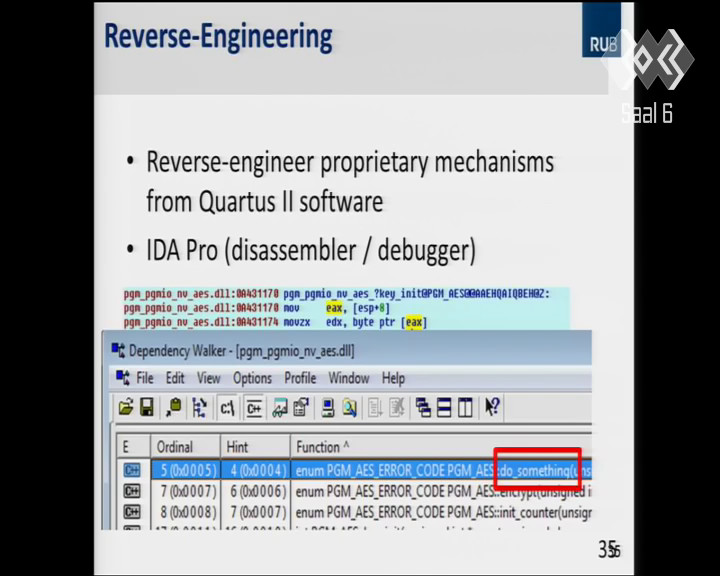Toggle the Full Paths c:\ toolbar button

[227, 407]
